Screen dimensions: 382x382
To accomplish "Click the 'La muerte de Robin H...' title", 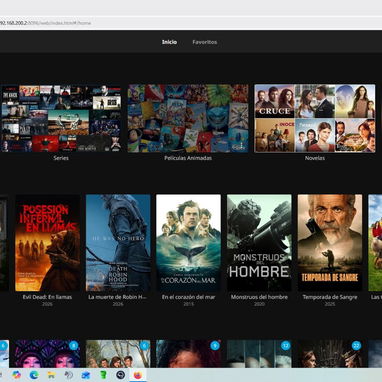I will [118, 297].
